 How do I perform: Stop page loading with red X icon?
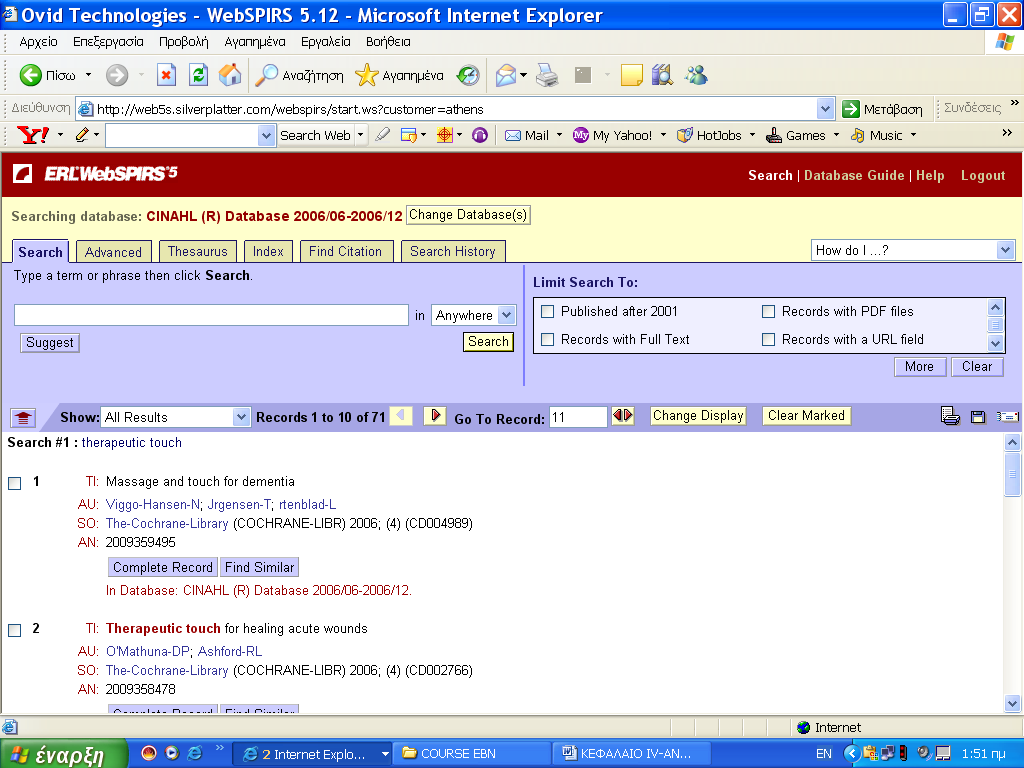167,75
